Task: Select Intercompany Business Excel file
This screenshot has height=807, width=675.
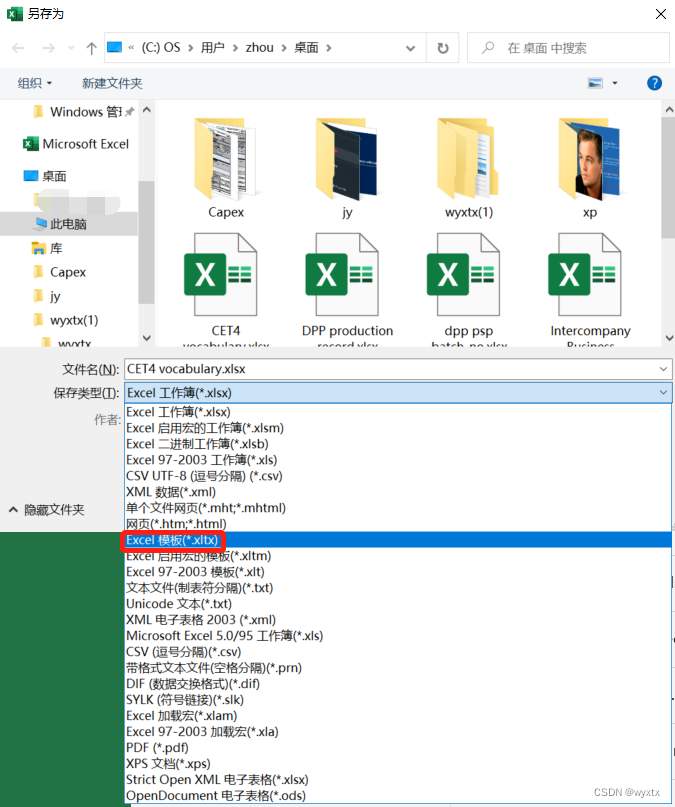Action: (590, 289)
